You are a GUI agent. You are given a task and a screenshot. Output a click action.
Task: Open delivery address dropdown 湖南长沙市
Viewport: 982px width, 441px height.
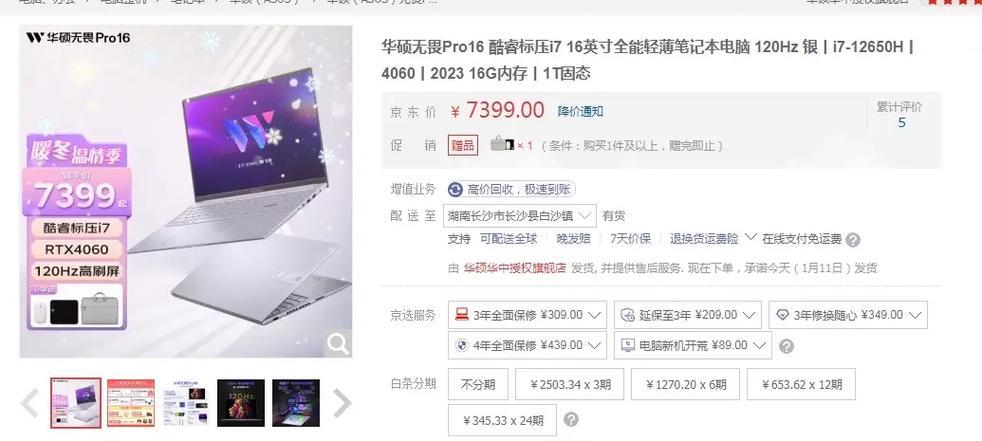pos(519,216)
